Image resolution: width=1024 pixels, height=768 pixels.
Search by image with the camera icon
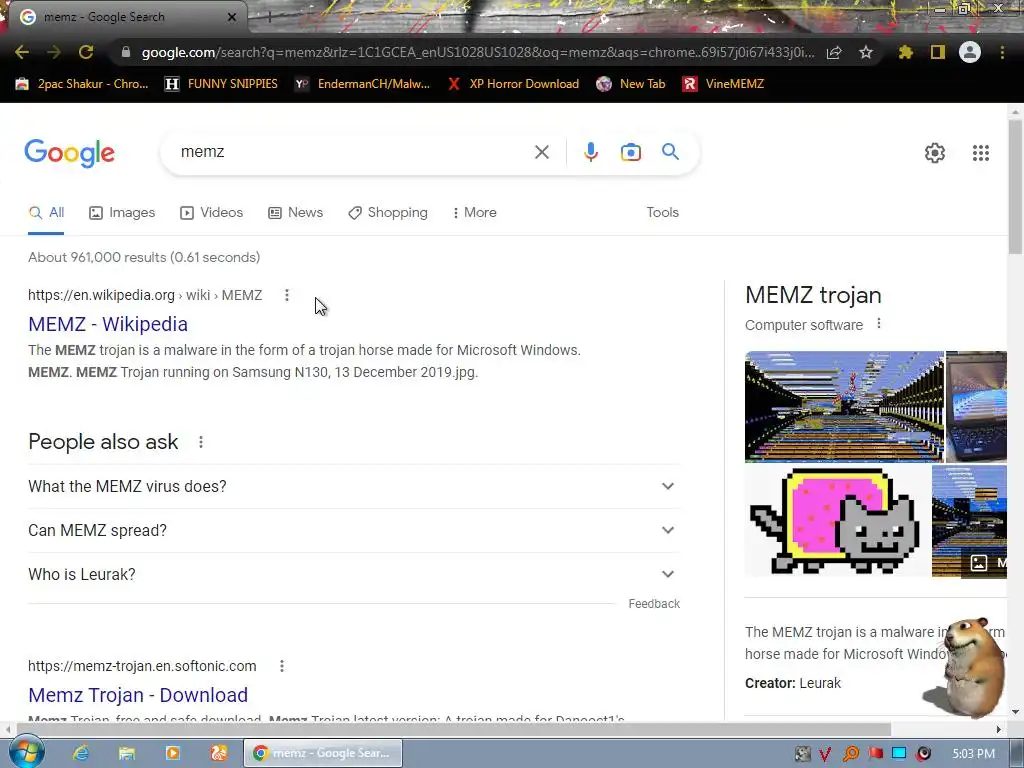630,152
